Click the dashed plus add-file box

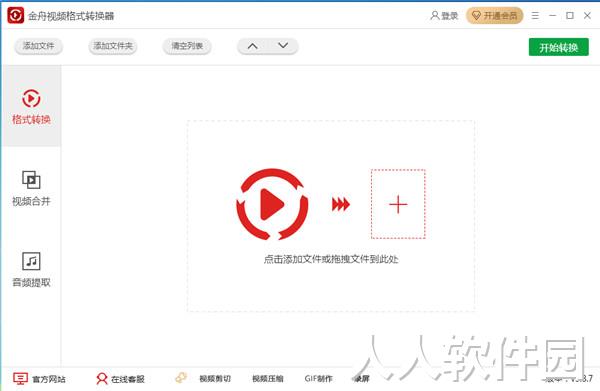[x=398, y=204]
